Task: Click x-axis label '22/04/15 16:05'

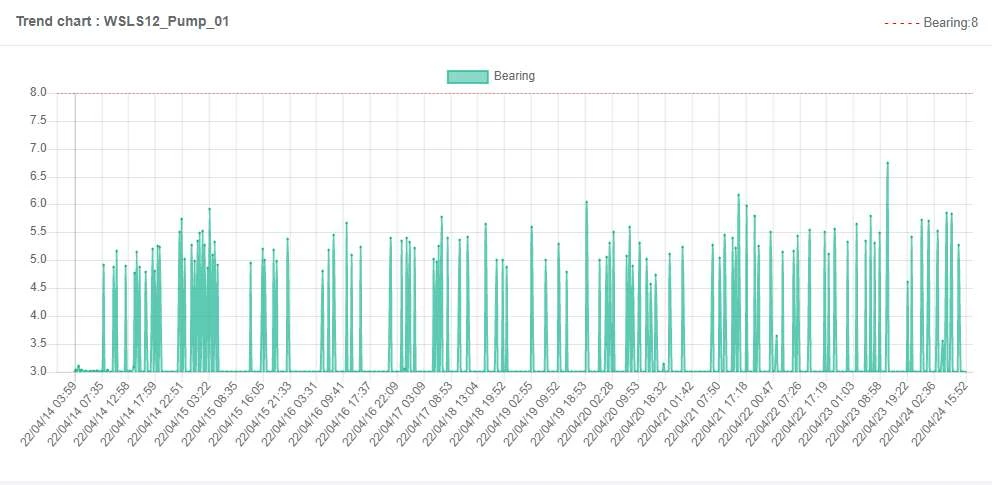Action: [236, 414]
